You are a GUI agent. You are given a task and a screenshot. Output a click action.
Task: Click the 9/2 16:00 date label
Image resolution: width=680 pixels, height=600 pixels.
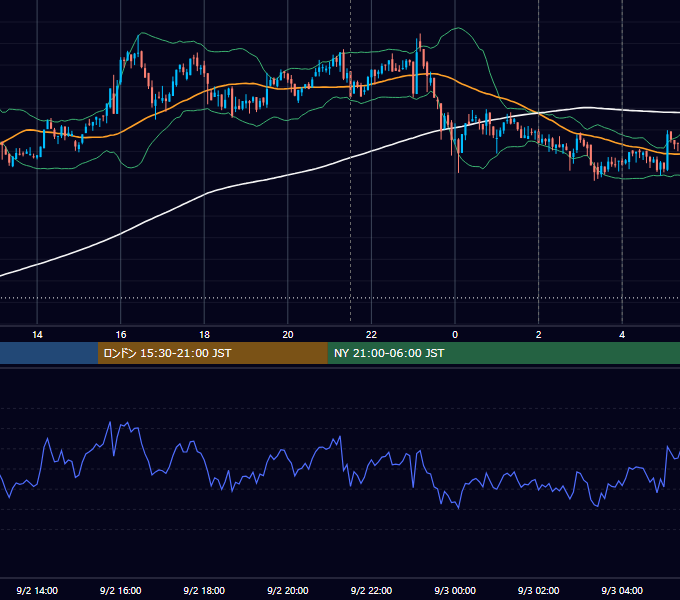pyautogui.click(x=121, y=590)
